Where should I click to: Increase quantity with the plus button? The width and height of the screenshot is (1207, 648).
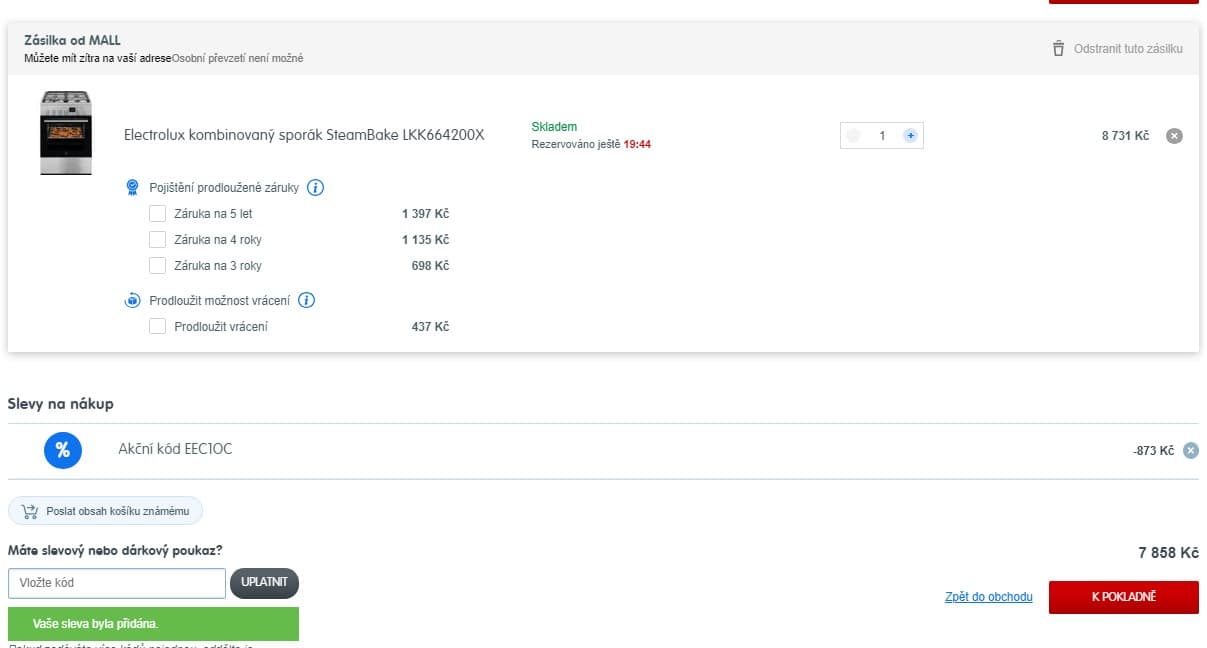pos(910,135)
